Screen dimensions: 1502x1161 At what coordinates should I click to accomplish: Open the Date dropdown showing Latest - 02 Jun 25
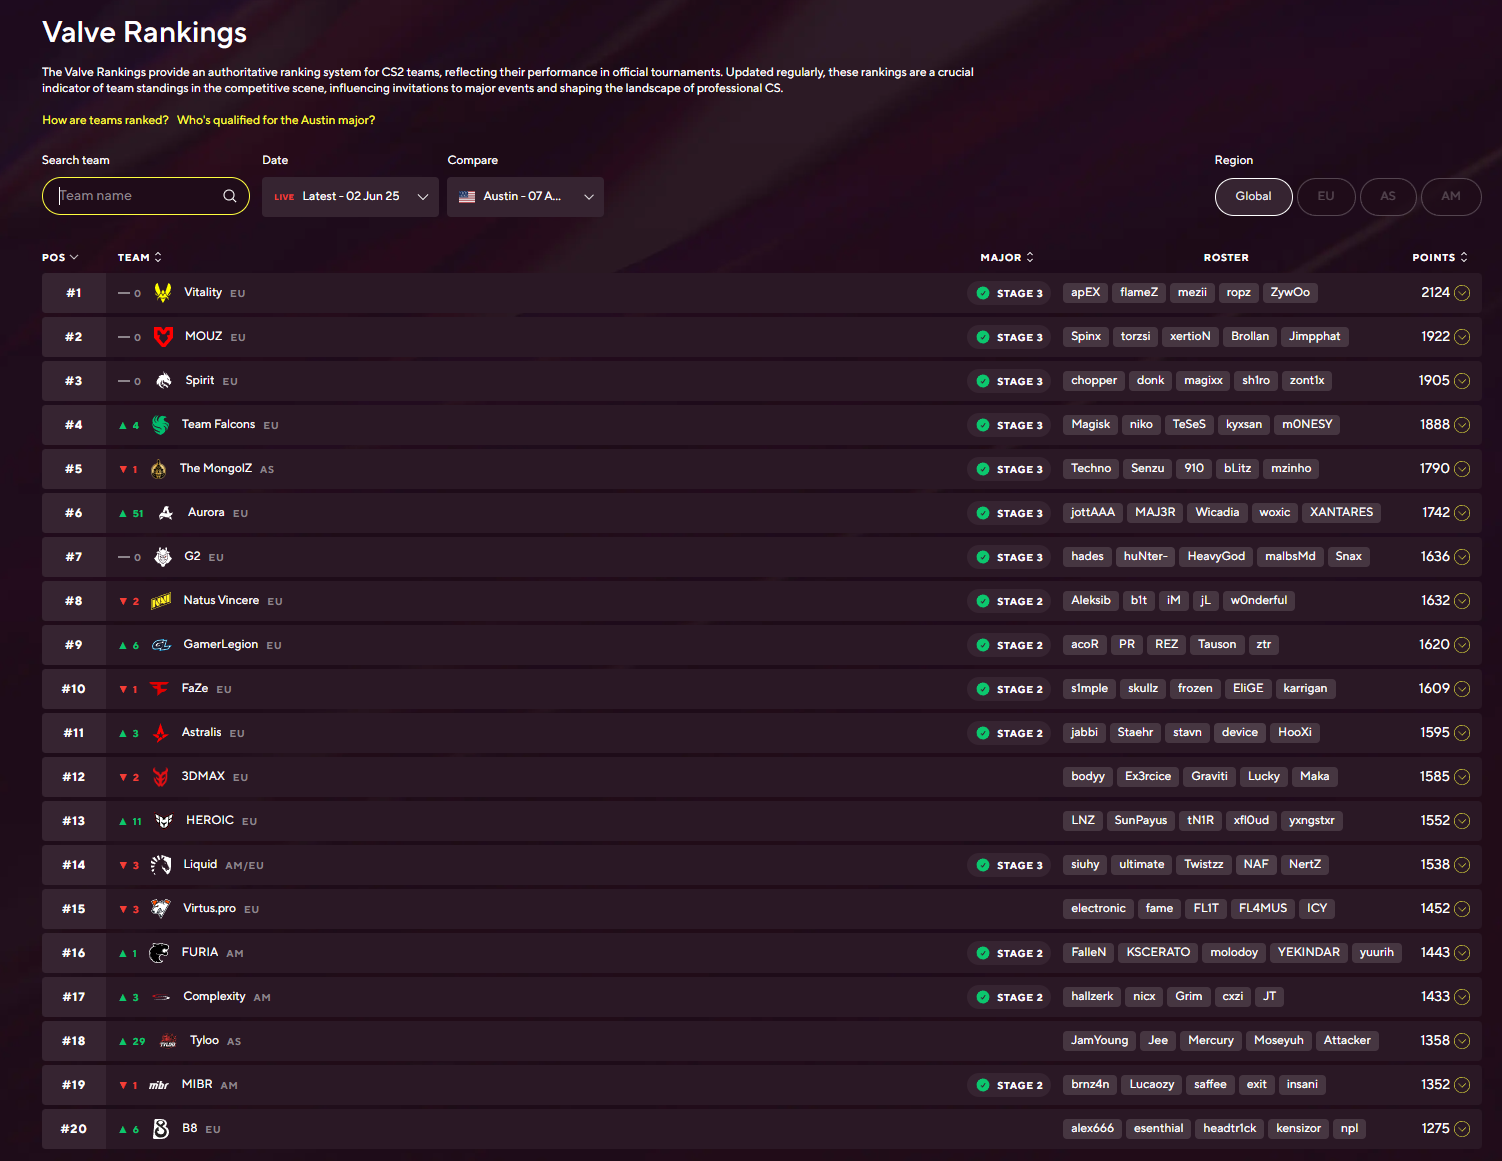pyautogui.click(x=350, y=197)
